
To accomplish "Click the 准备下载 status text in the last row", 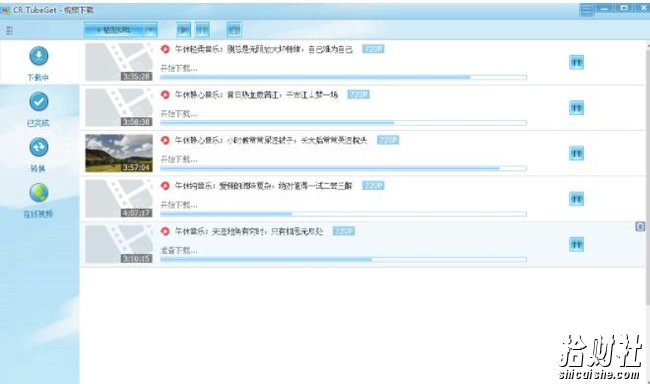I will point(179,250).
